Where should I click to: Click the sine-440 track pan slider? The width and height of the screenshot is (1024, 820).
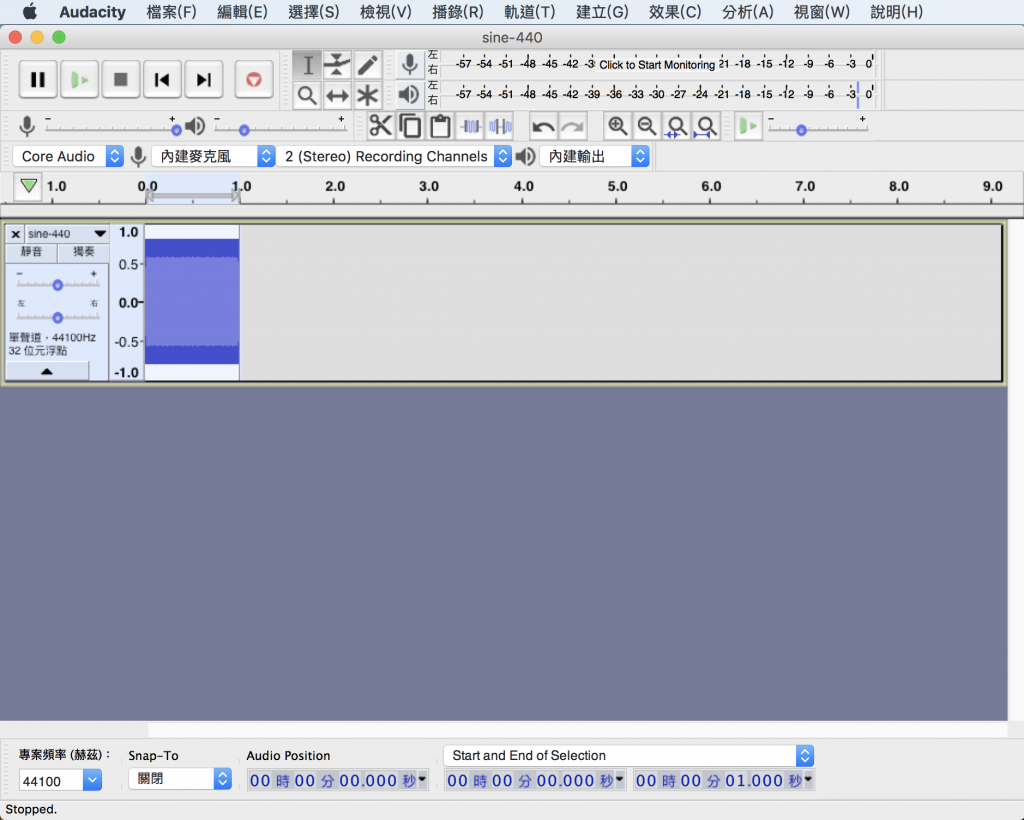coord(57,317)
